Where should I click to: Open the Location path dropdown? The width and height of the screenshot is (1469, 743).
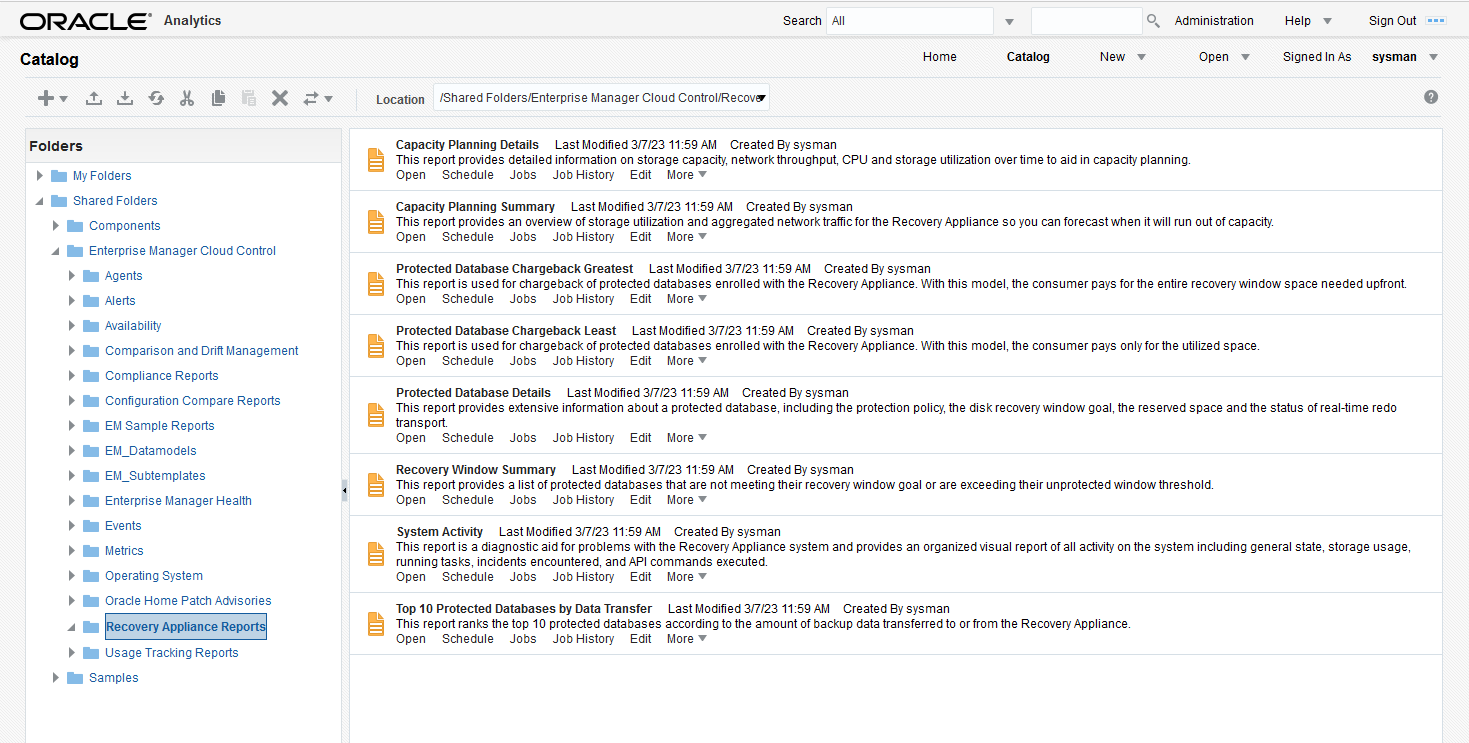click(762, 98)
